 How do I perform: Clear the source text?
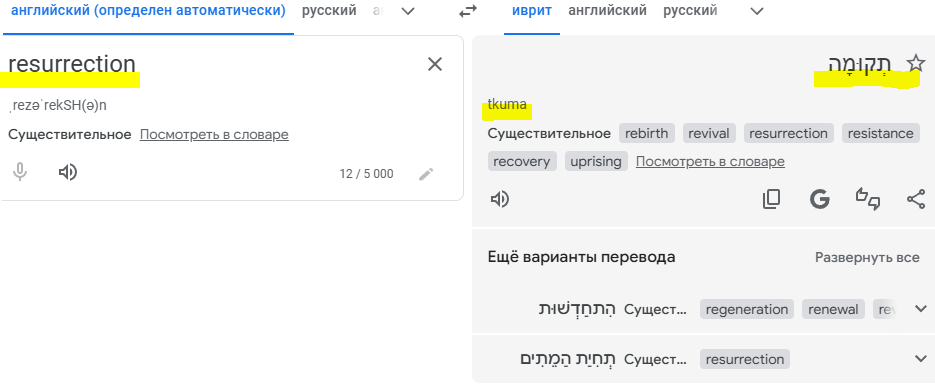click(435, 64)
